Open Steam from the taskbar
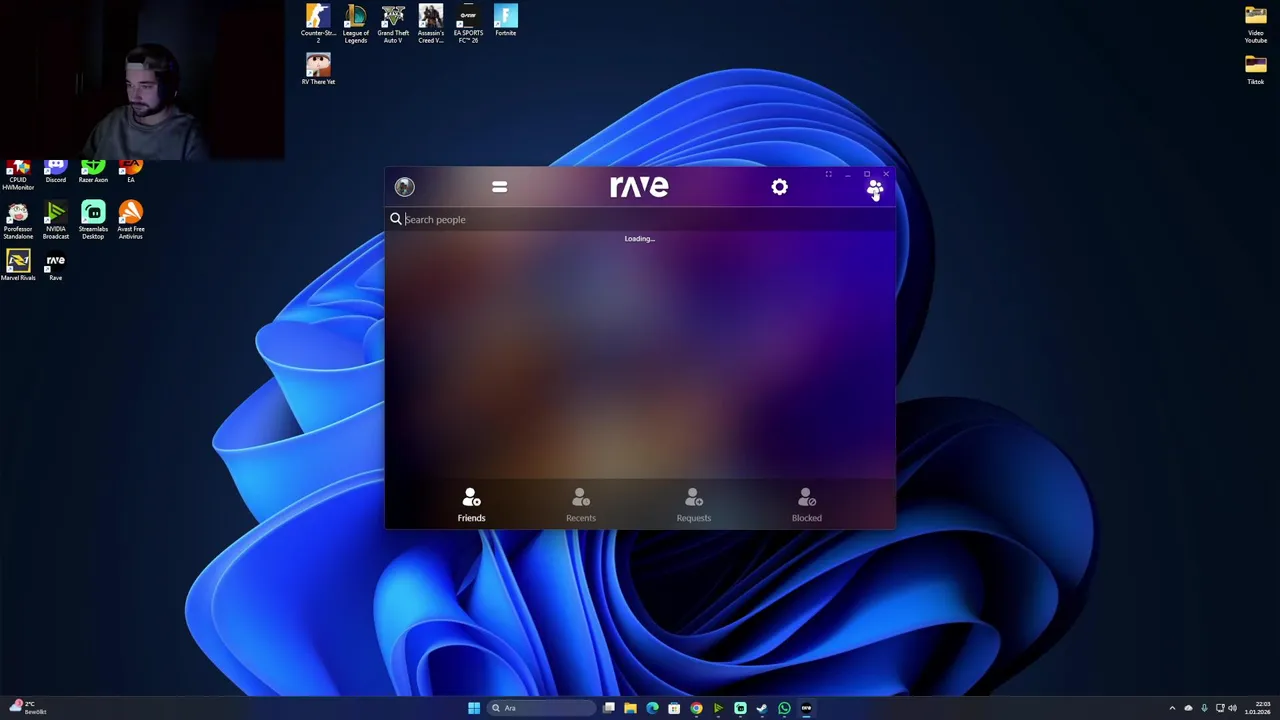Screen dimensions: 1280x720 click(x=762, y=708)
